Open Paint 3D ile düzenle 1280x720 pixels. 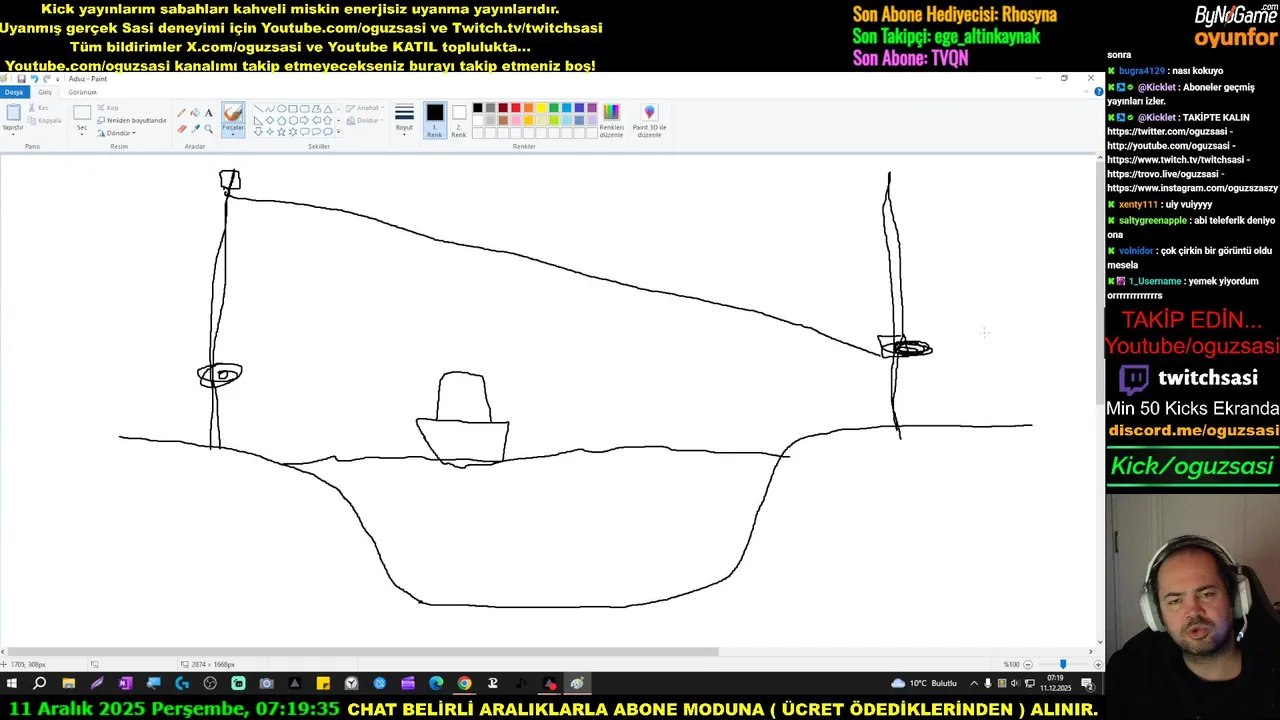click(x=649, y=119)
